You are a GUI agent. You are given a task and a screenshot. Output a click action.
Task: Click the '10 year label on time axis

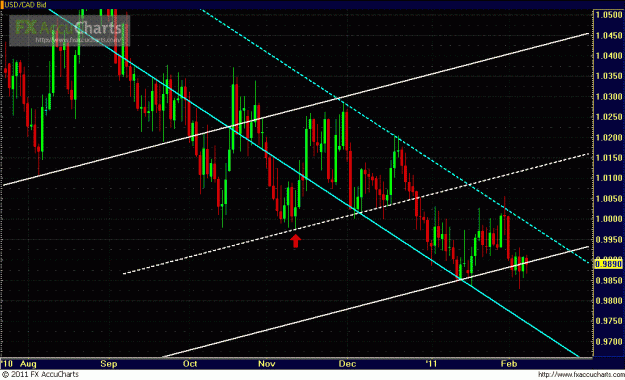[7, 364]
